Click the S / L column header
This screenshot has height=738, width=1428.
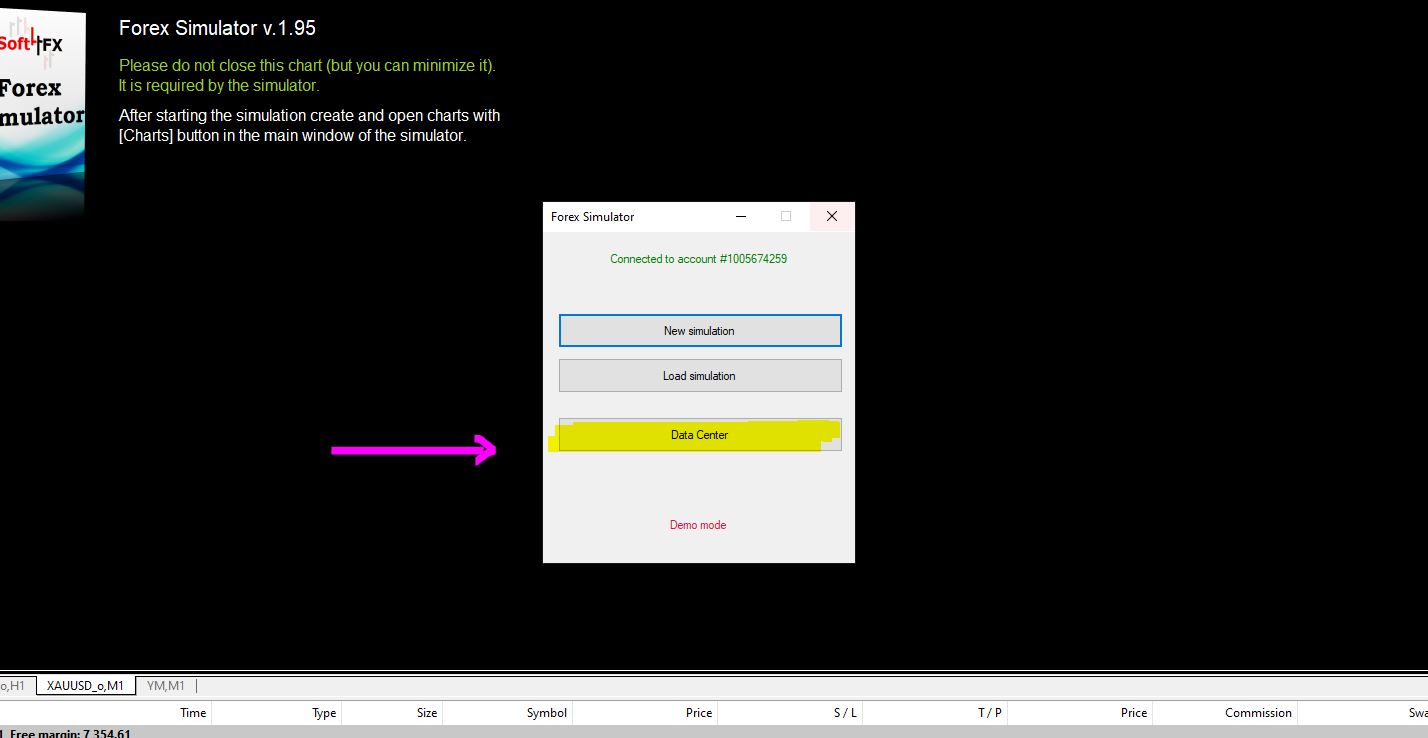tap(845, 713)
